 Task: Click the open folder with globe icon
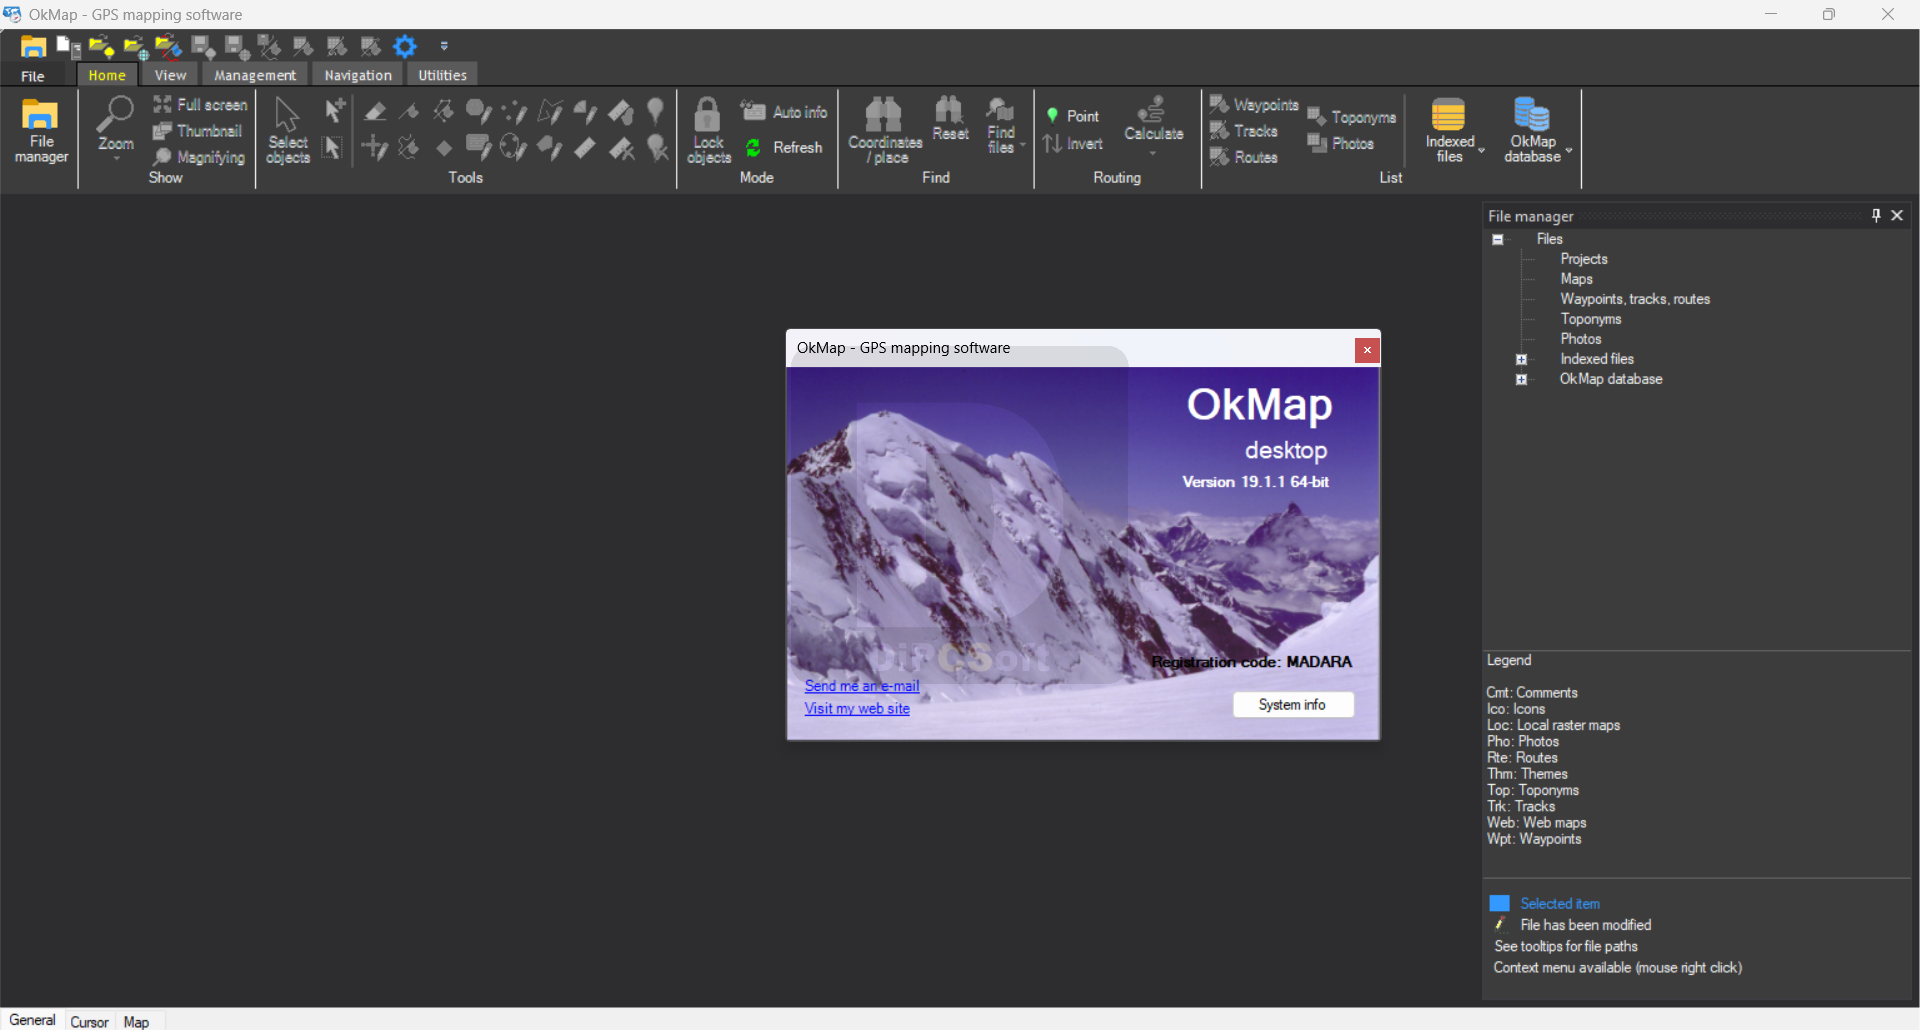[136, 47]
